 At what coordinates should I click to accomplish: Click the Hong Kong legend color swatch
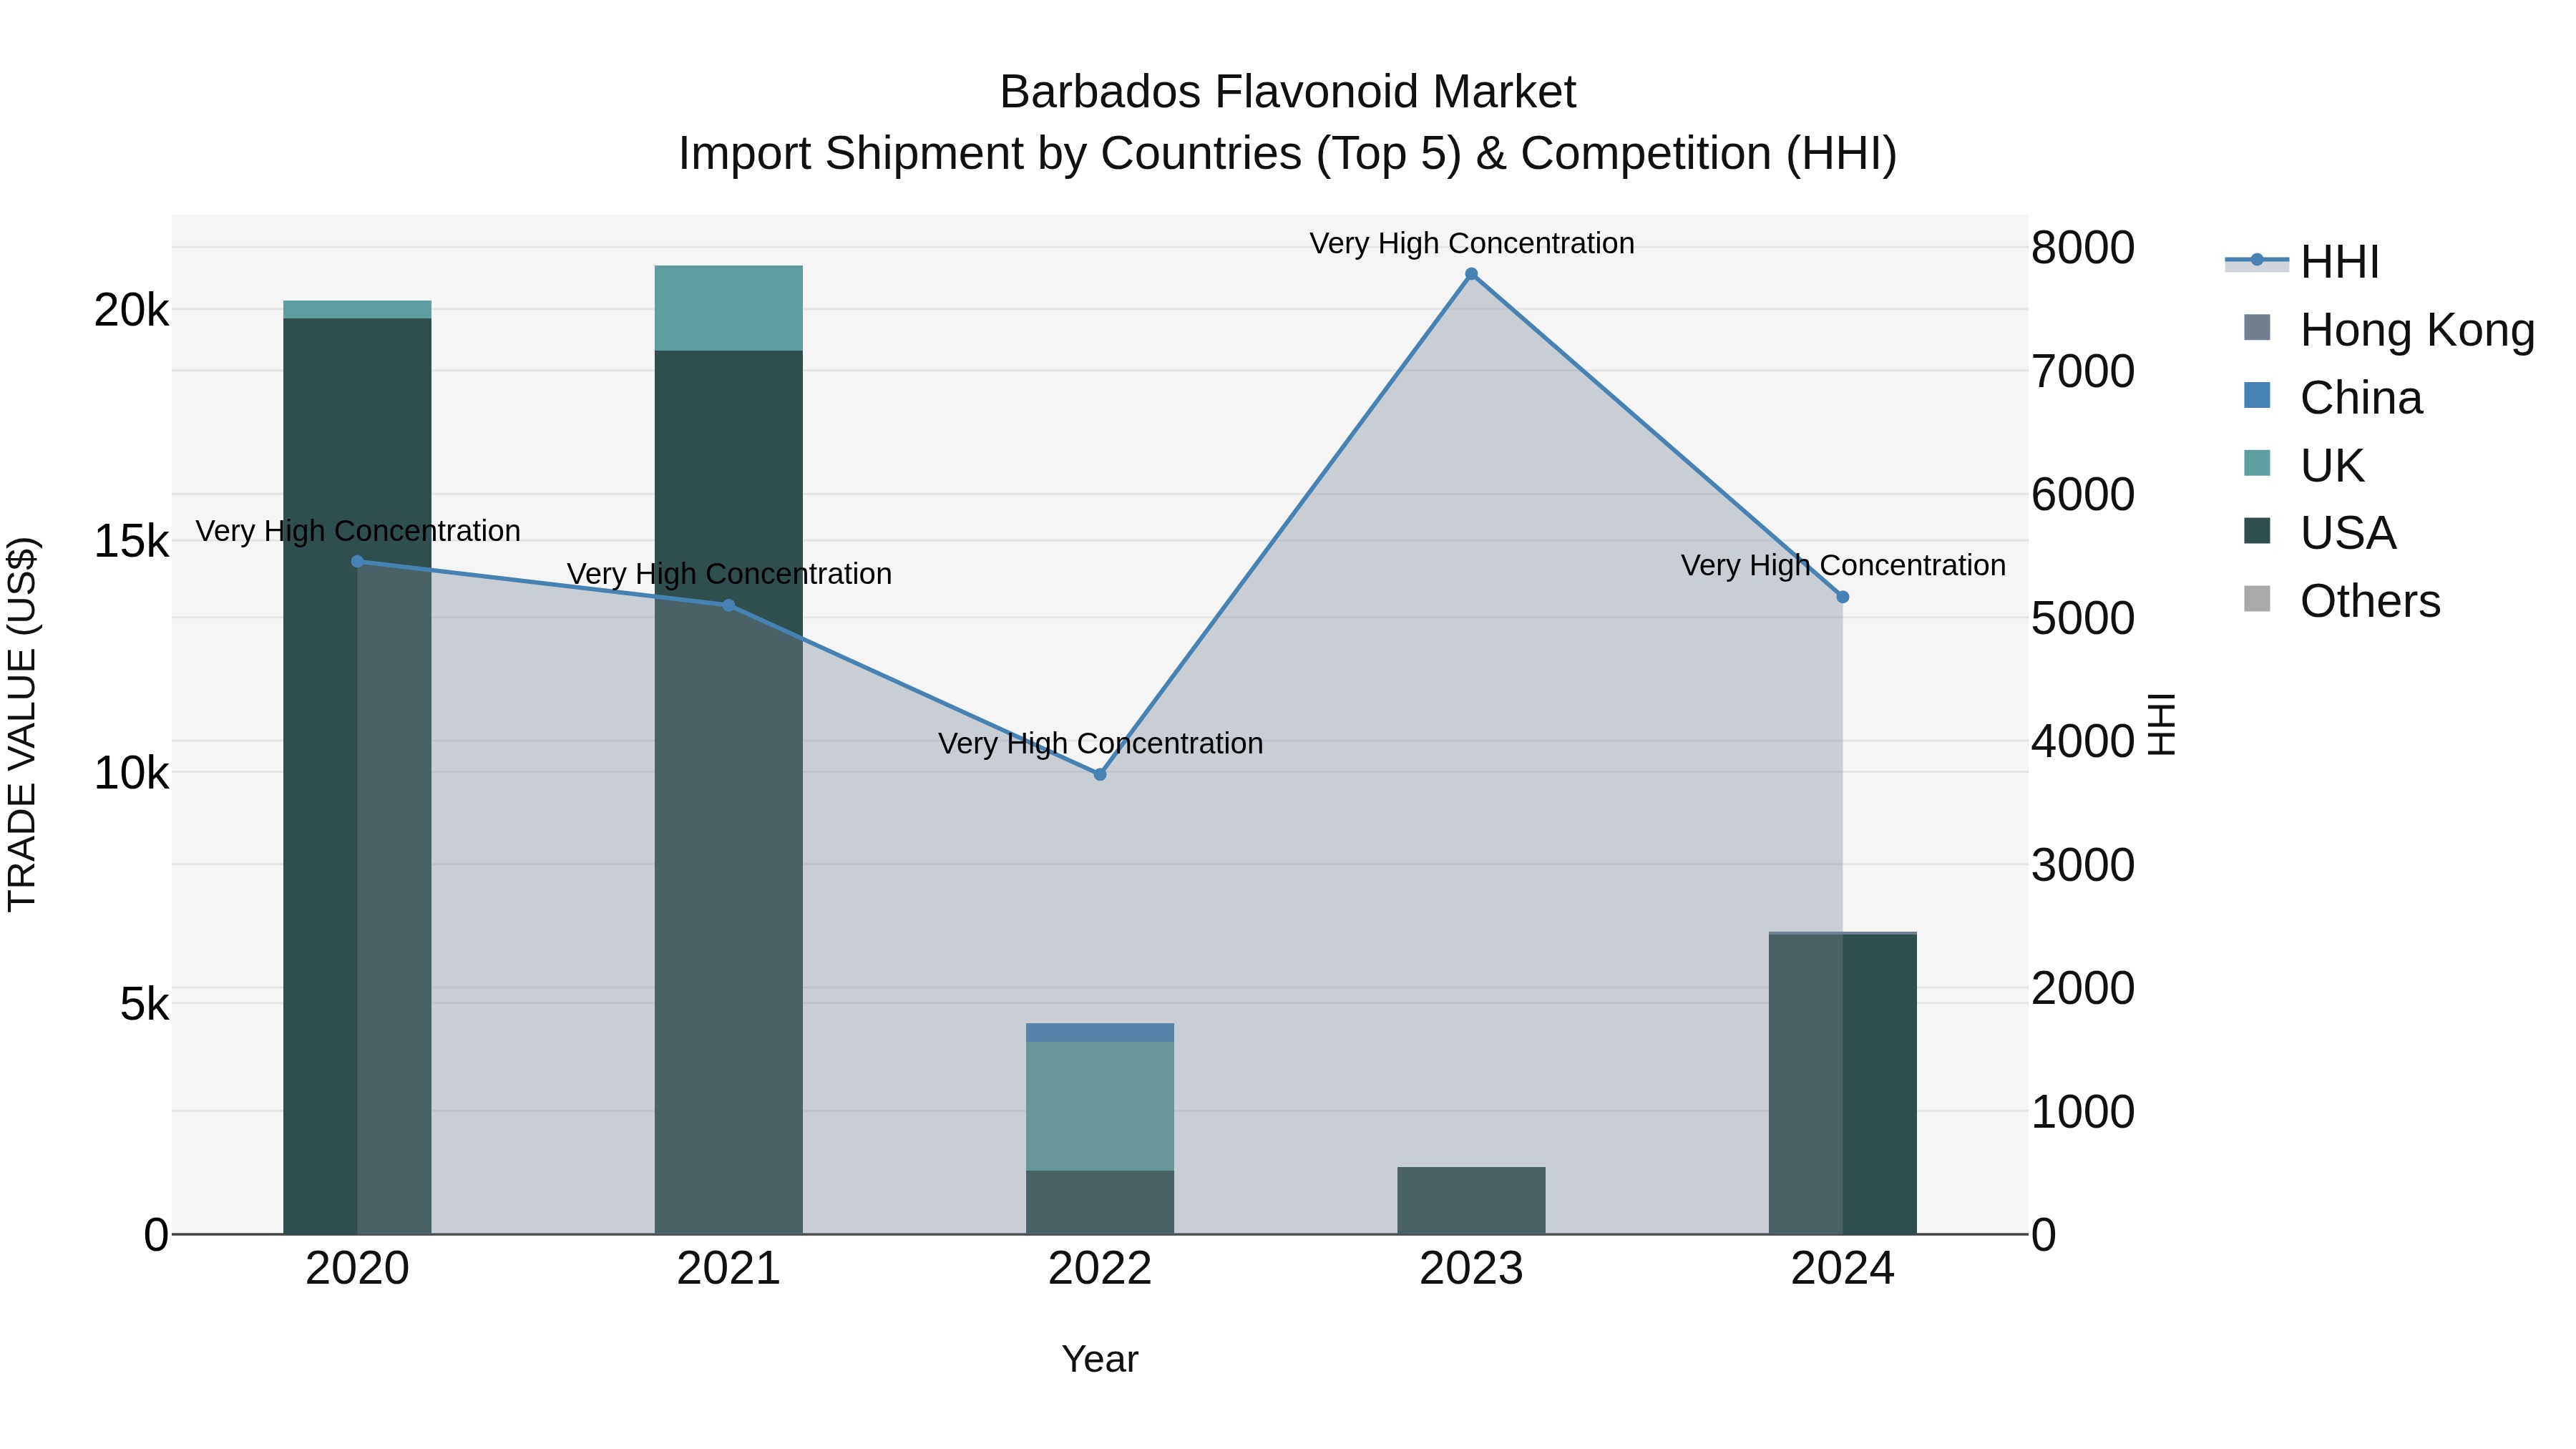coord(2257,327)
